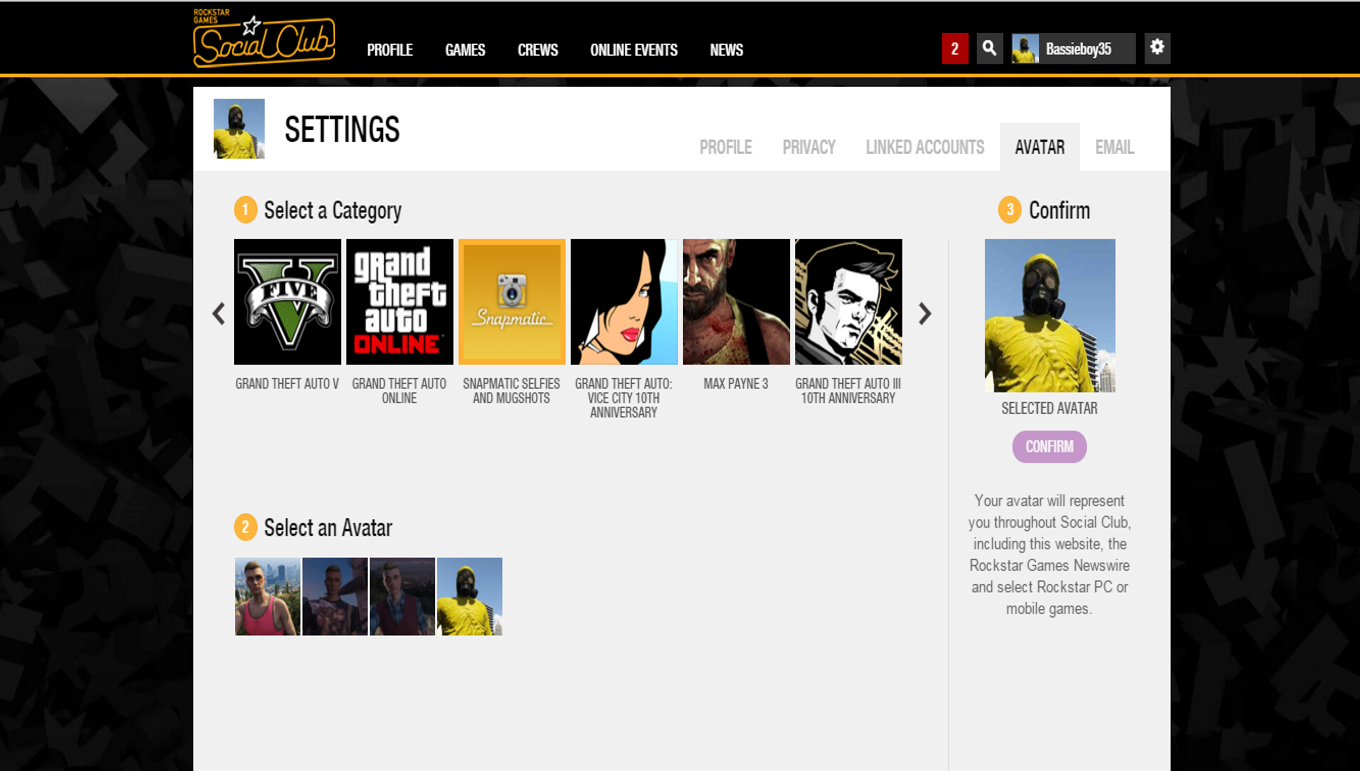The height and width of the screenshot is (771, 1360).
Task: Click the small avatar beside the Settings heading
Action: (x=239, y=128)
